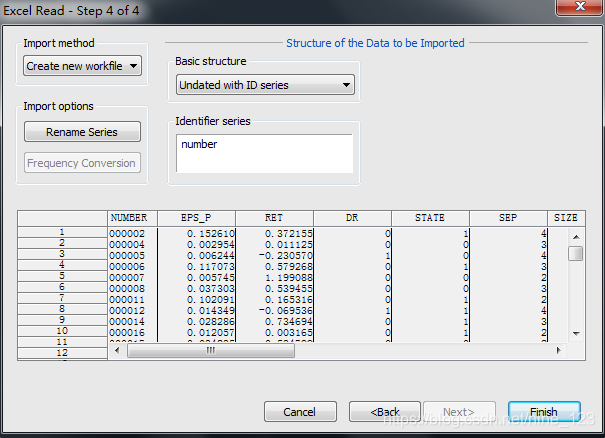
Task: Focus the Identifier series input field
Action: coord(264,153)
